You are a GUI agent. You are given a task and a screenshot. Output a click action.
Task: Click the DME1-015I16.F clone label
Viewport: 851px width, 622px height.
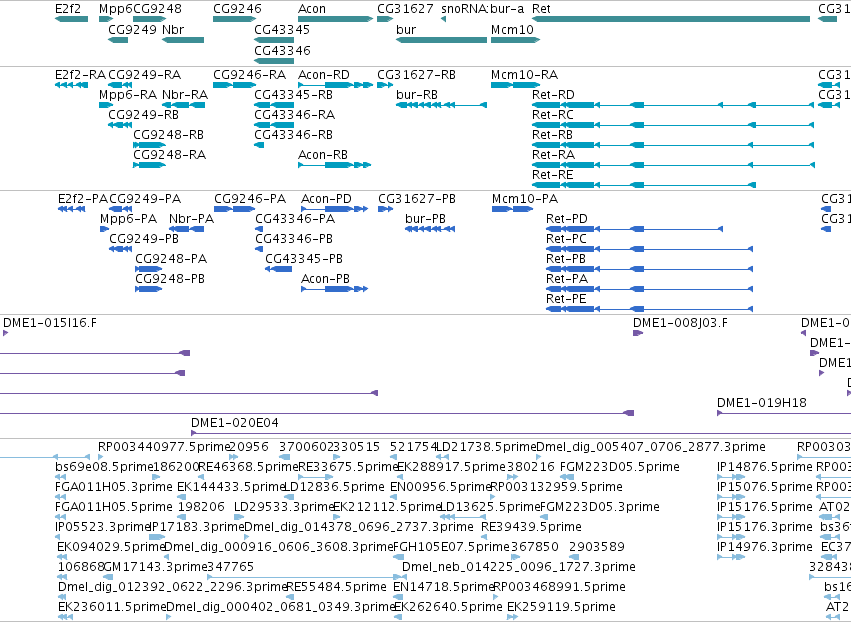click(x=50, y=323)
